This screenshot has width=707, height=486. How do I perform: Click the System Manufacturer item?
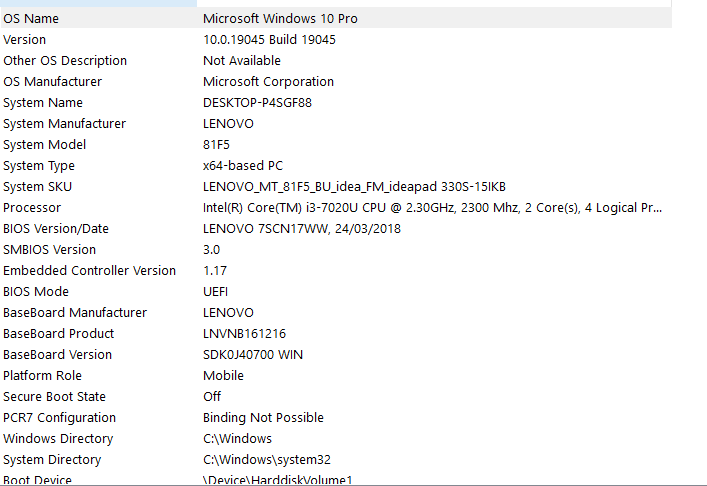pyautogui.click(x=64, y=124)
